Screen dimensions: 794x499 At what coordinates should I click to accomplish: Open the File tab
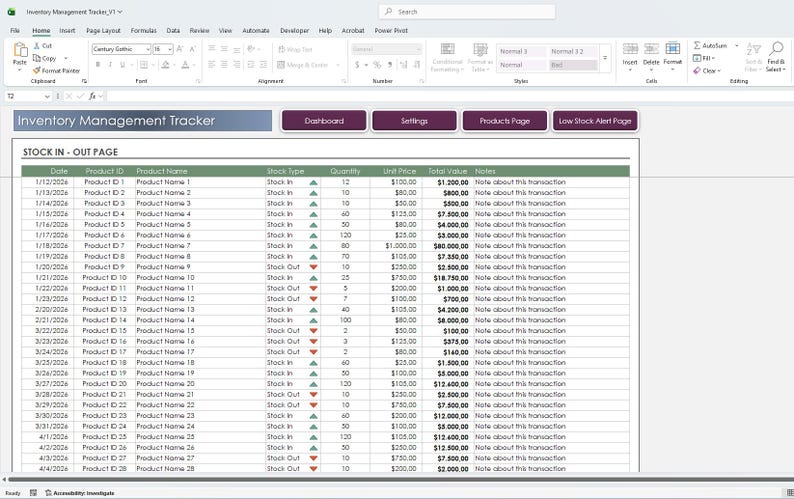[15, 30]
